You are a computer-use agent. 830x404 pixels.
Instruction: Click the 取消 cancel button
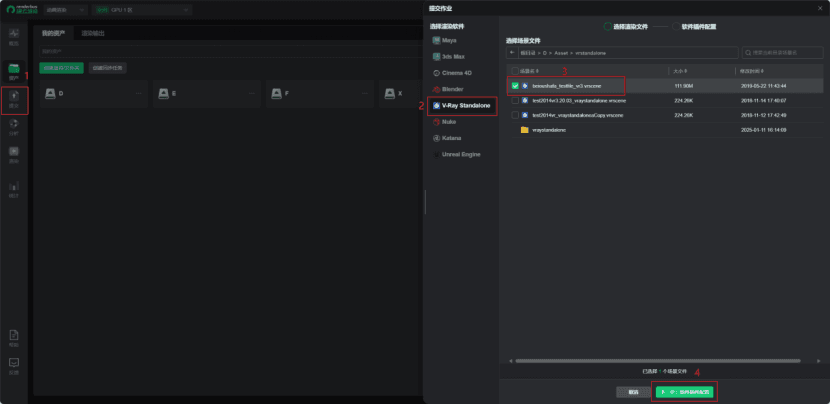coord(633,392)
